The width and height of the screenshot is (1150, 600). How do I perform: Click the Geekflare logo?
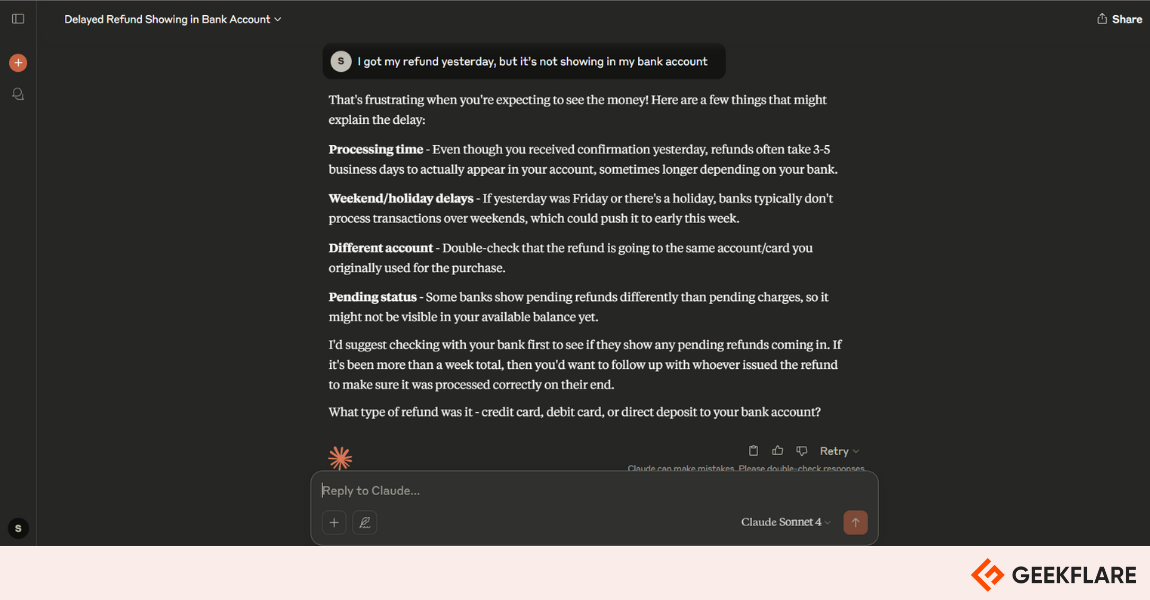[1054, 574]
